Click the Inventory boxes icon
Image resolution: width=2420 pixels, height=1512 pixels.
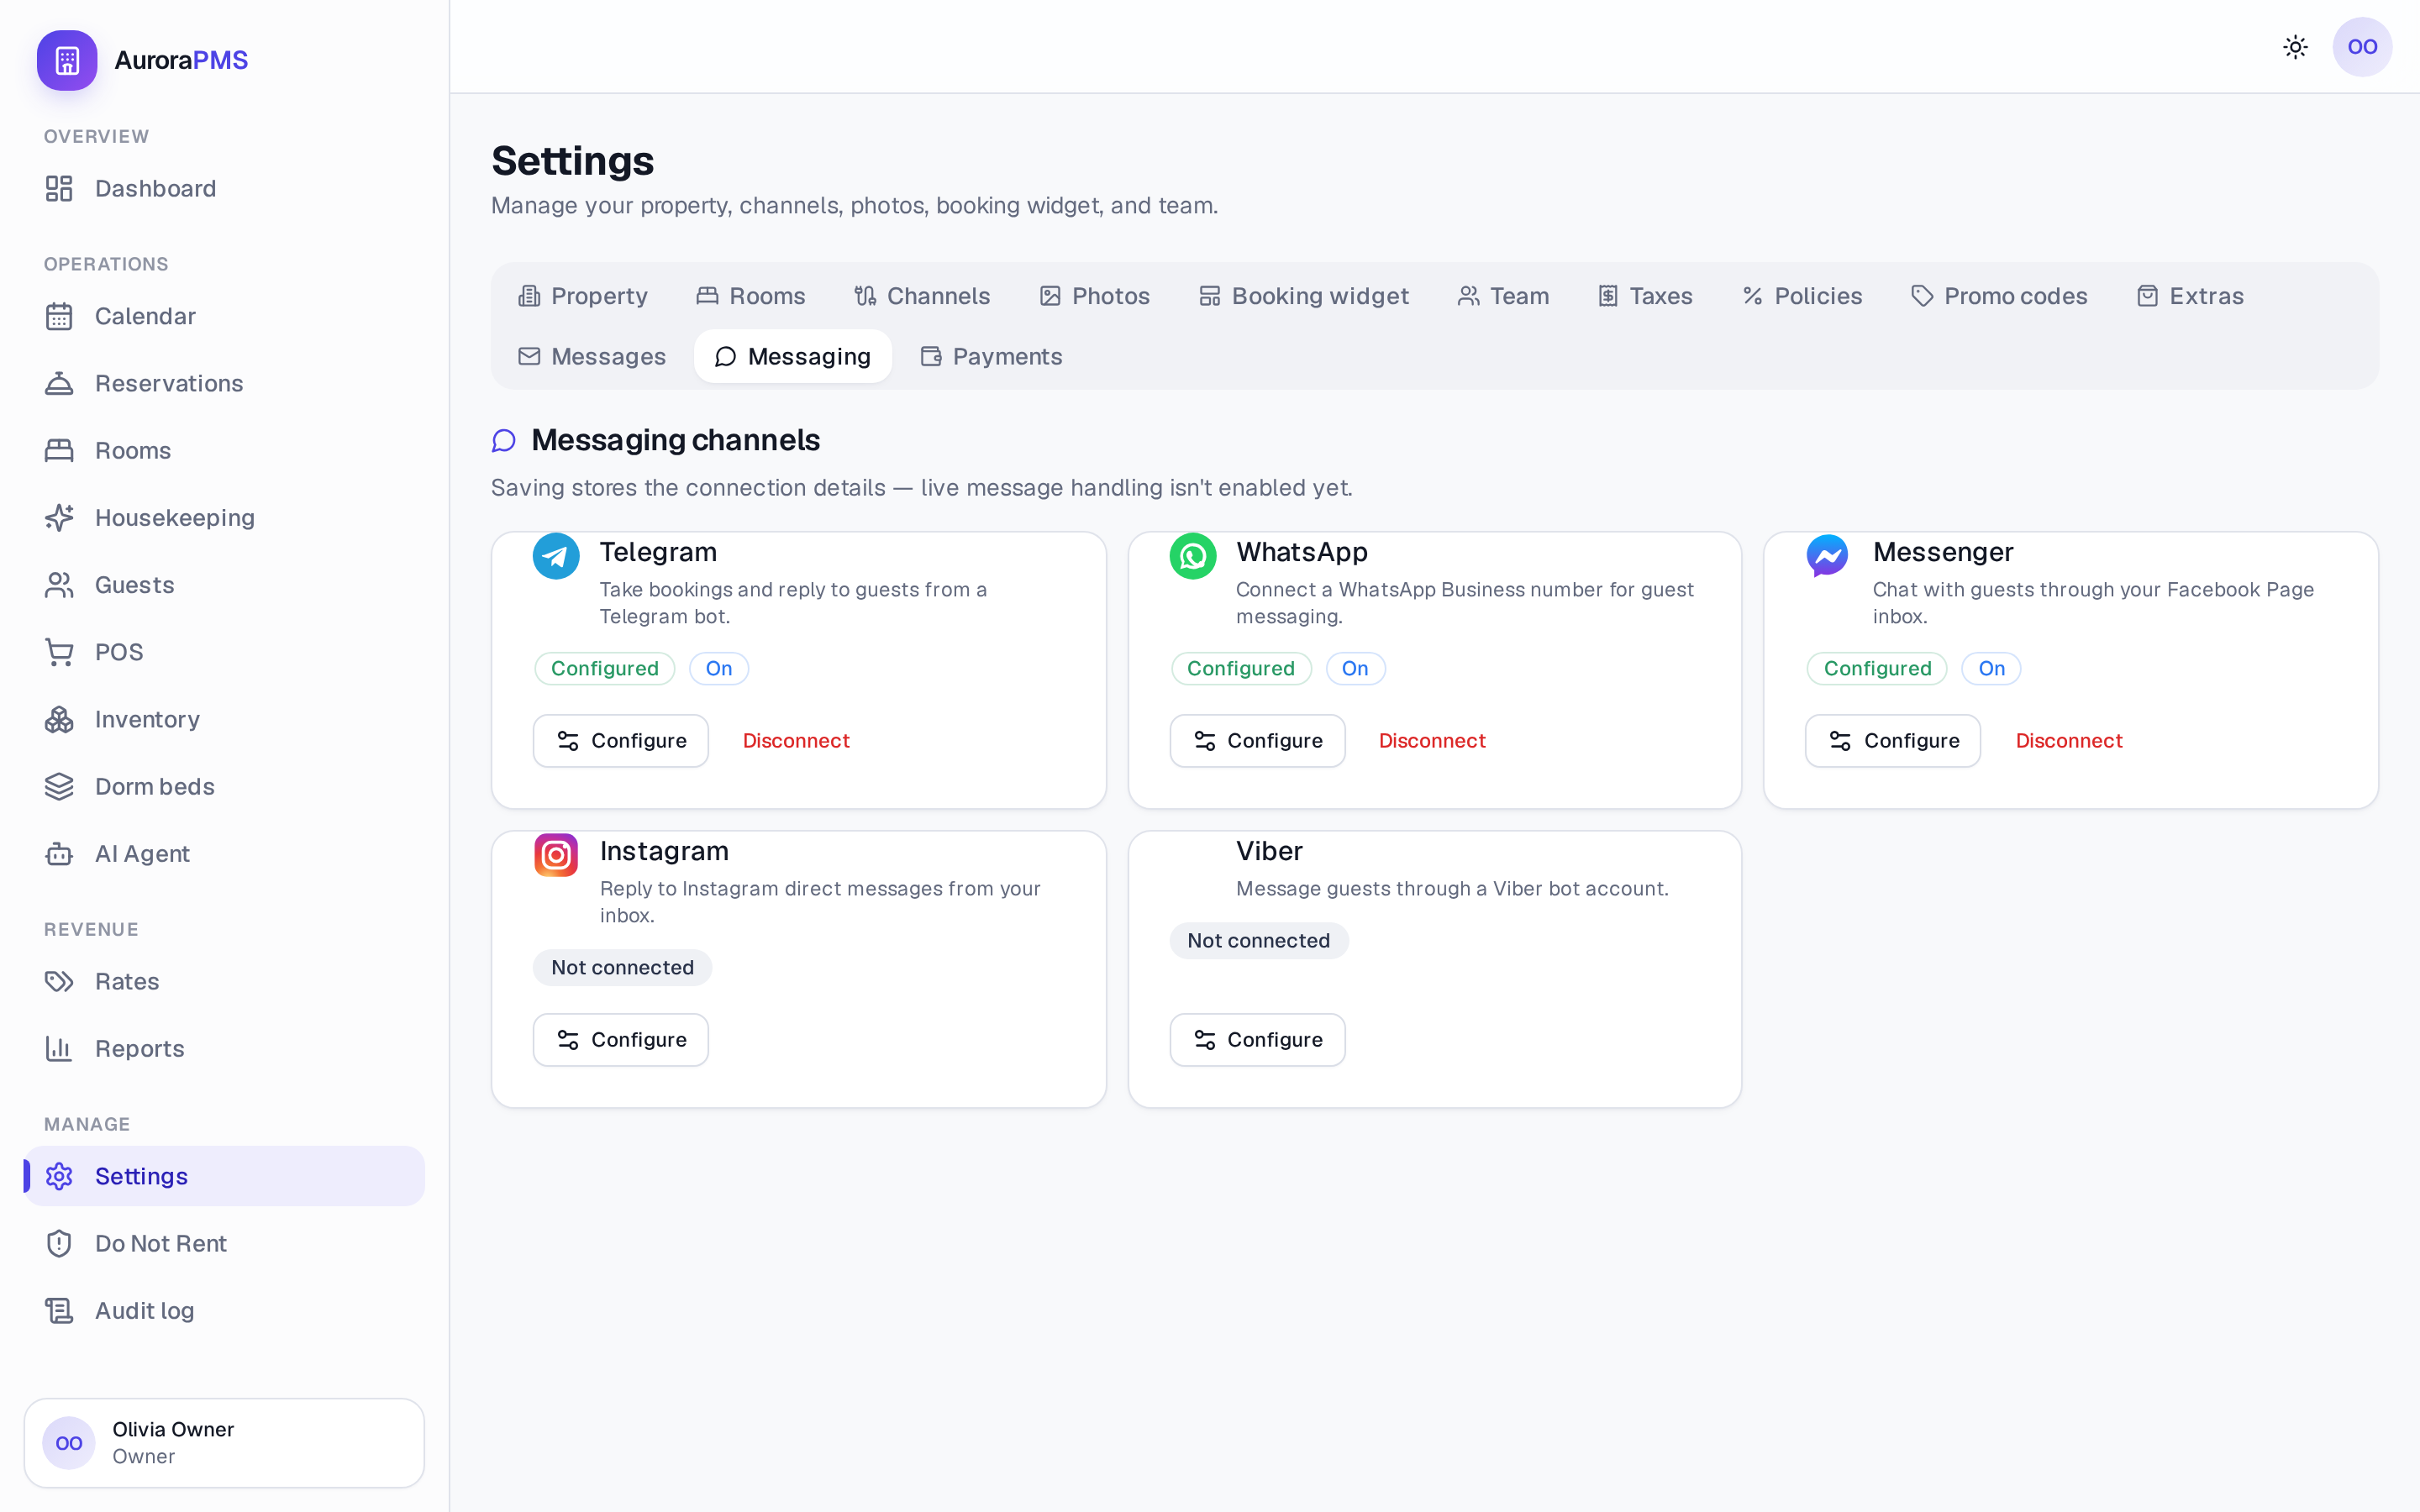[59, 719]
